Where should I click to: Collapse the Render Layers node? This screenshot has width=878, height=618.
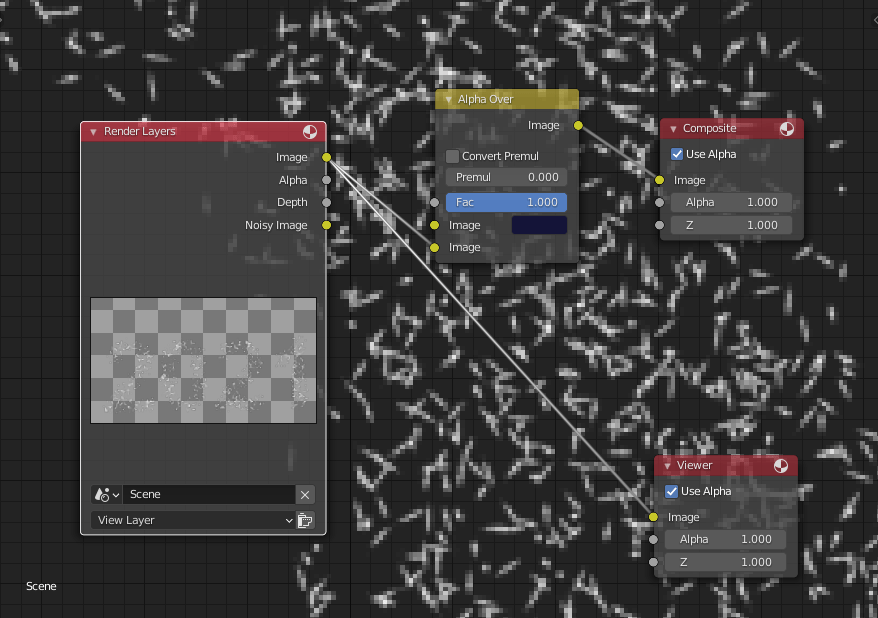tap(92, 131)
